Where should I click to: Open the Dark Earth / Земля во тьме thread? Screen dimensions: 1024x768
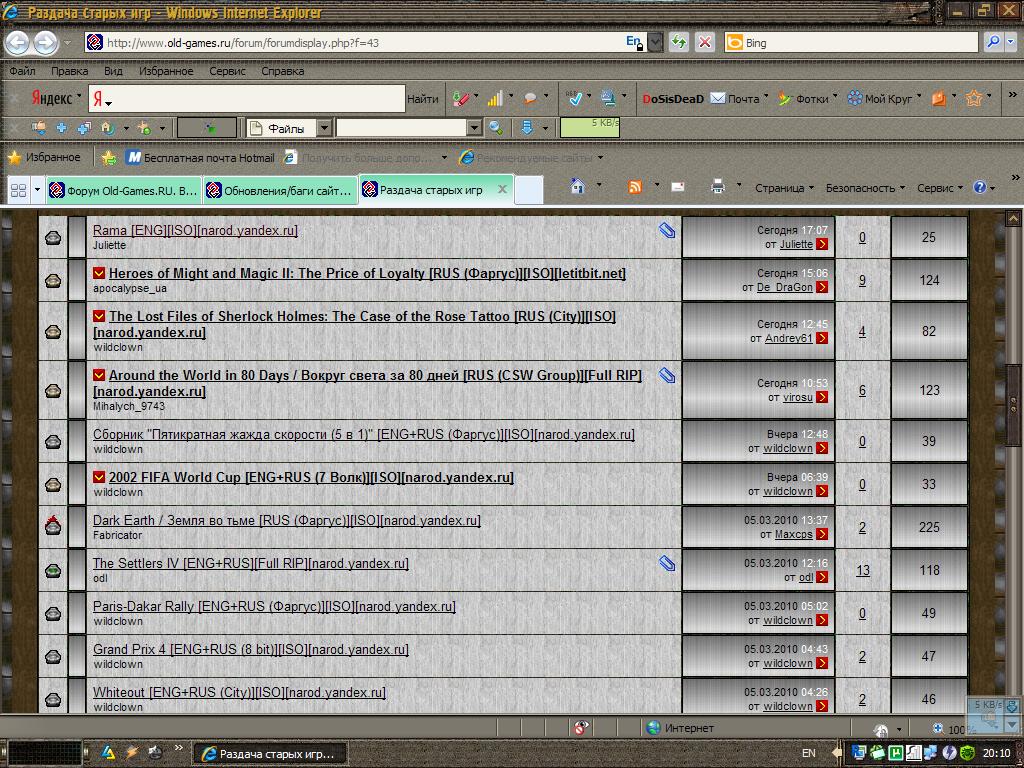[x=287, y=520]
